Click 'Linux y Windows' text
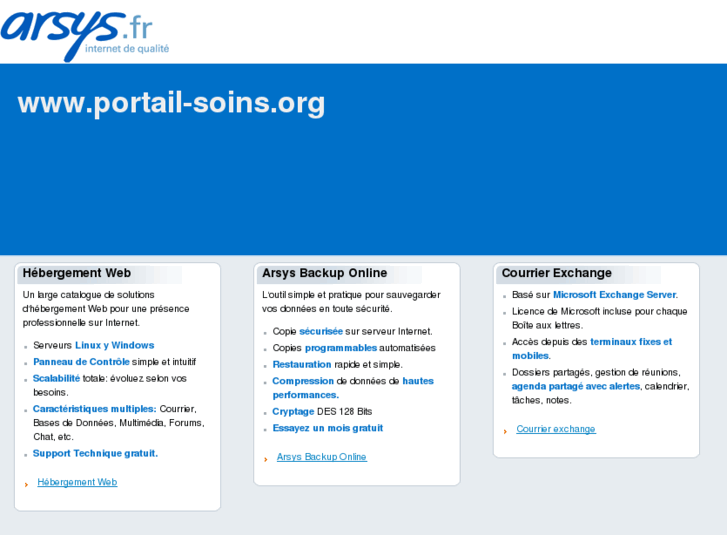727x545 pixels. [115, 345]
